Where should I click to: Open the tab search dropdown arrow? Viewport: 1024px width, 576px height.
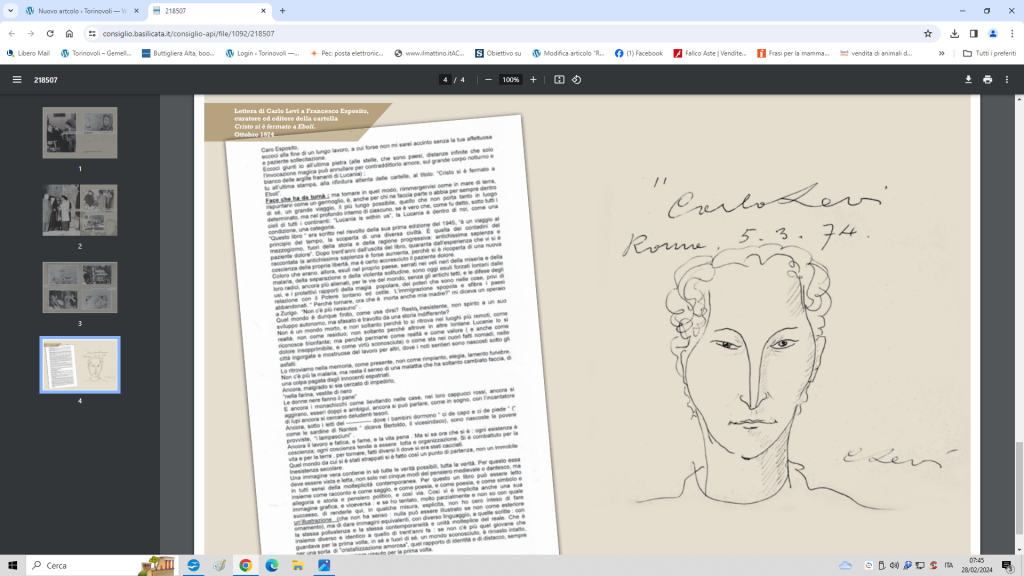tap(10, 10)
